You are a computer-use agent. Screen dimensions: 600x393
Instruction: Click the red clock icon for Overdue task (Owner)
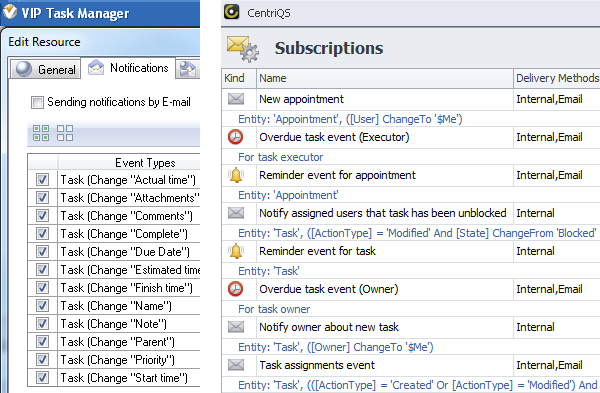click(x=236, y=289)
